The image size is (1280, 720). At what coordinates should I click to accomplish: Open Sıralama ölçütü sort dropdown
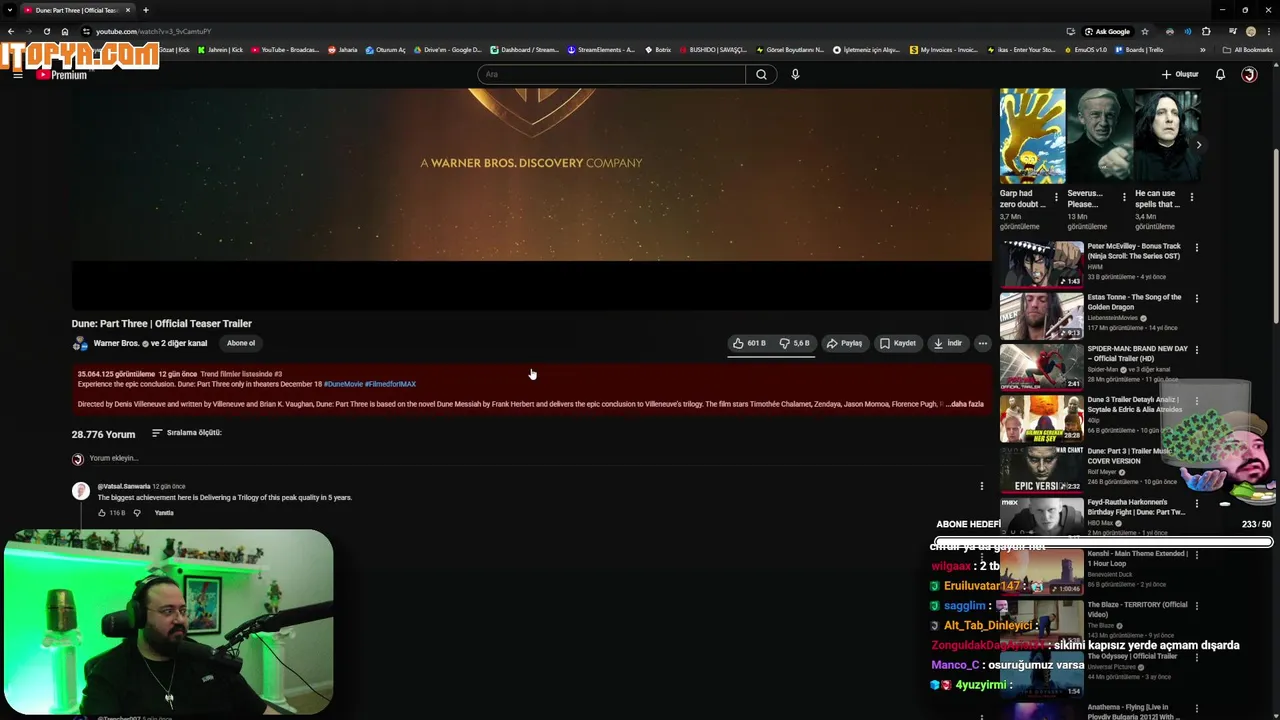coord(186,433)
